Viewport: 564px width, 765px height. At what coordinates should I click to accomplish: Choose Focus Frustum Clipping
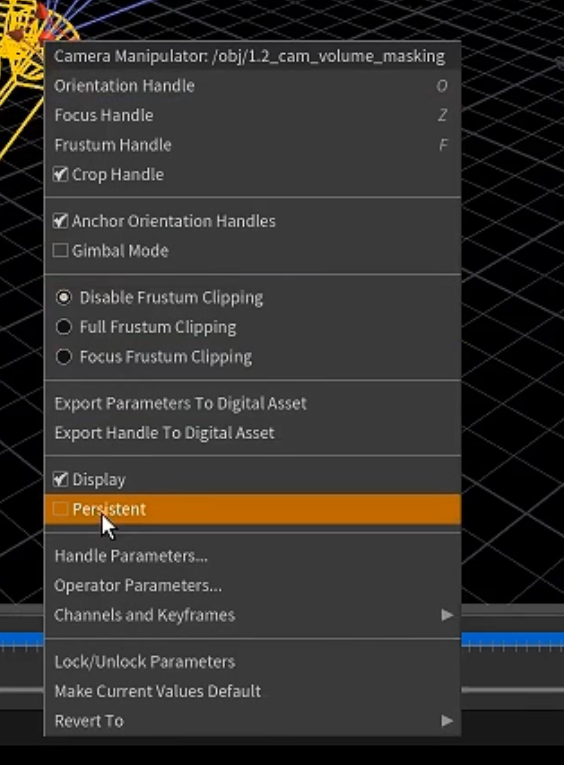[63, 357]
